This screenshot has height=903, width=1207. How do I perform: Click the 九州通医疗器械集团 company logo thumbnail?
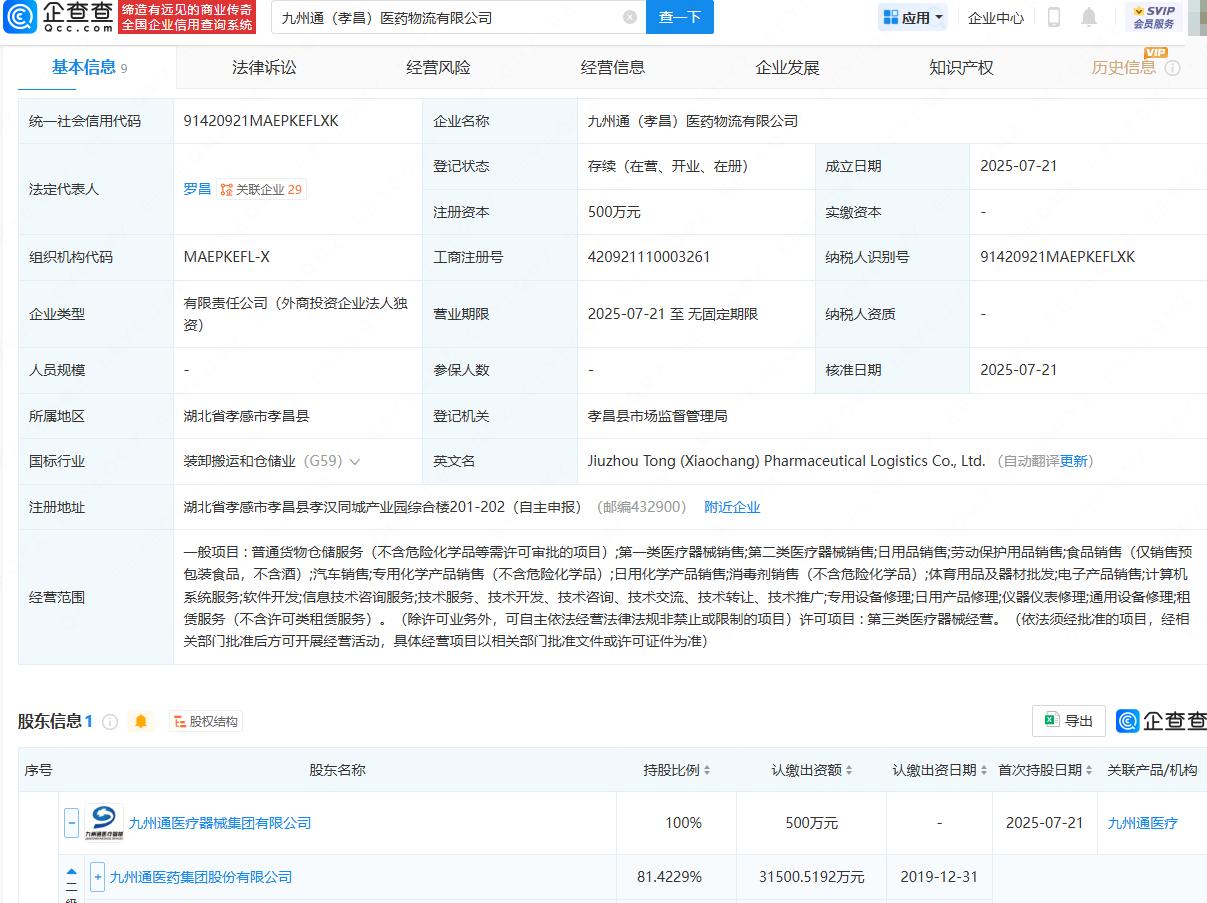tap(103, 822)
